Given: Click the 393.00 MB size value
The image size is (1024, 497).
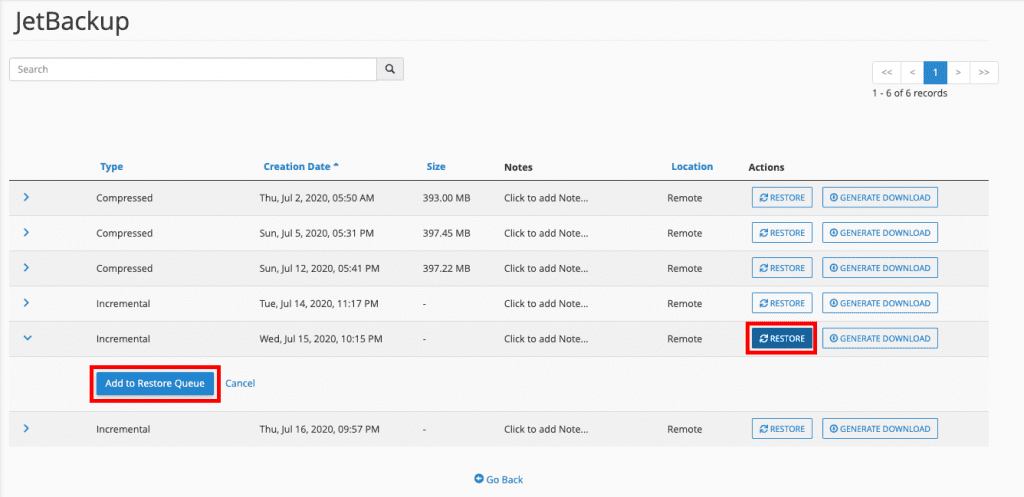Looking at the screenshot, I should [447, 198].
